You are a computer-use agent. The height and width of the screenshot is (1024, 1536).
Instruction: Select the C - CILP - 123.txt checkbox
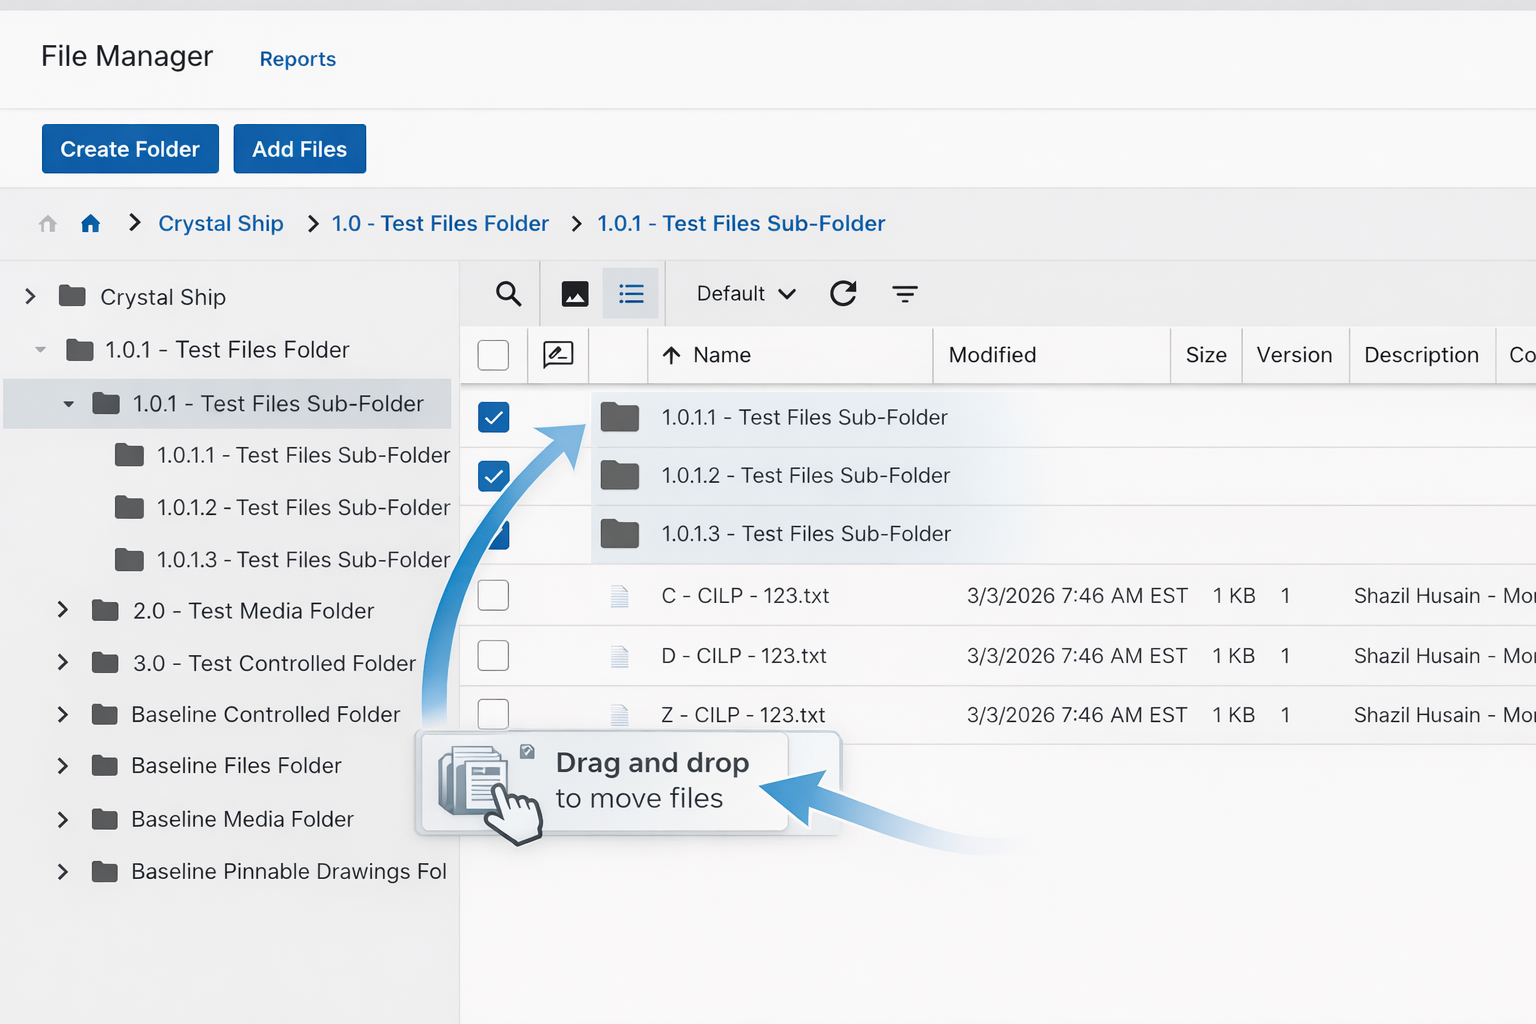pos(494,596)
